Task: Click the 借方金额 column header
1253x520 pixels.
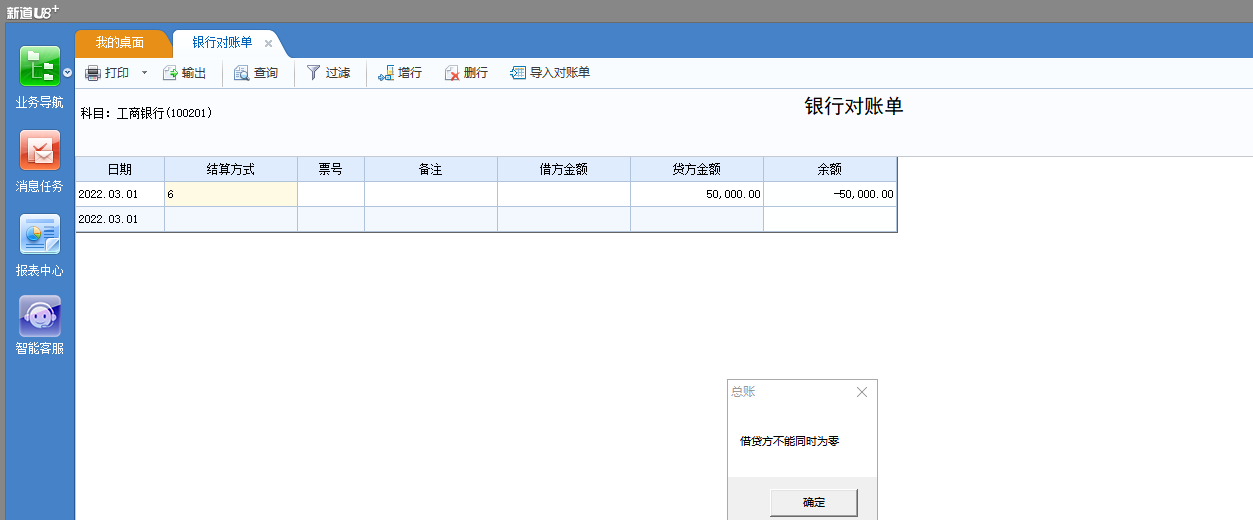Action: coord(563,169)
